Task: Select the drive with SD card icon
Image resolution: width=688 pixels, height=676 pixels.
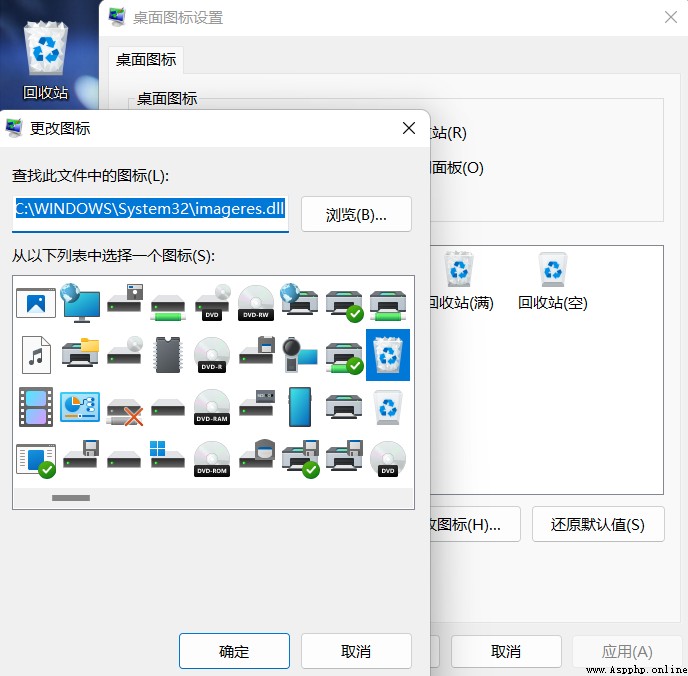Action: (256, 402)
